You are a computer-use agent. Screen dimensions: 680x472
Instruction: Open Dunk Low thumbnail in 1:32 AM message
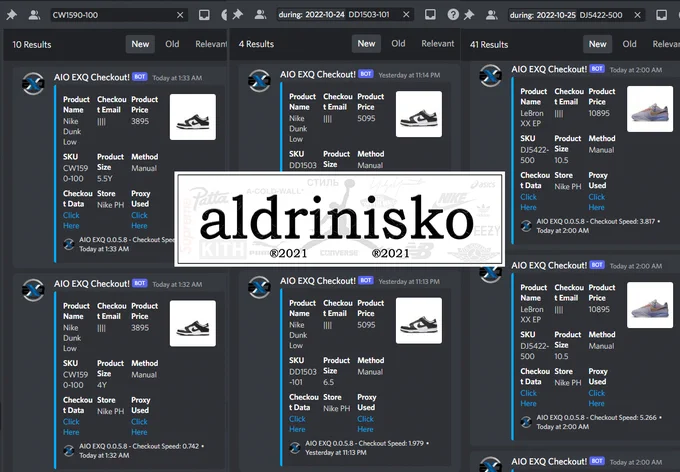[193, 324]
